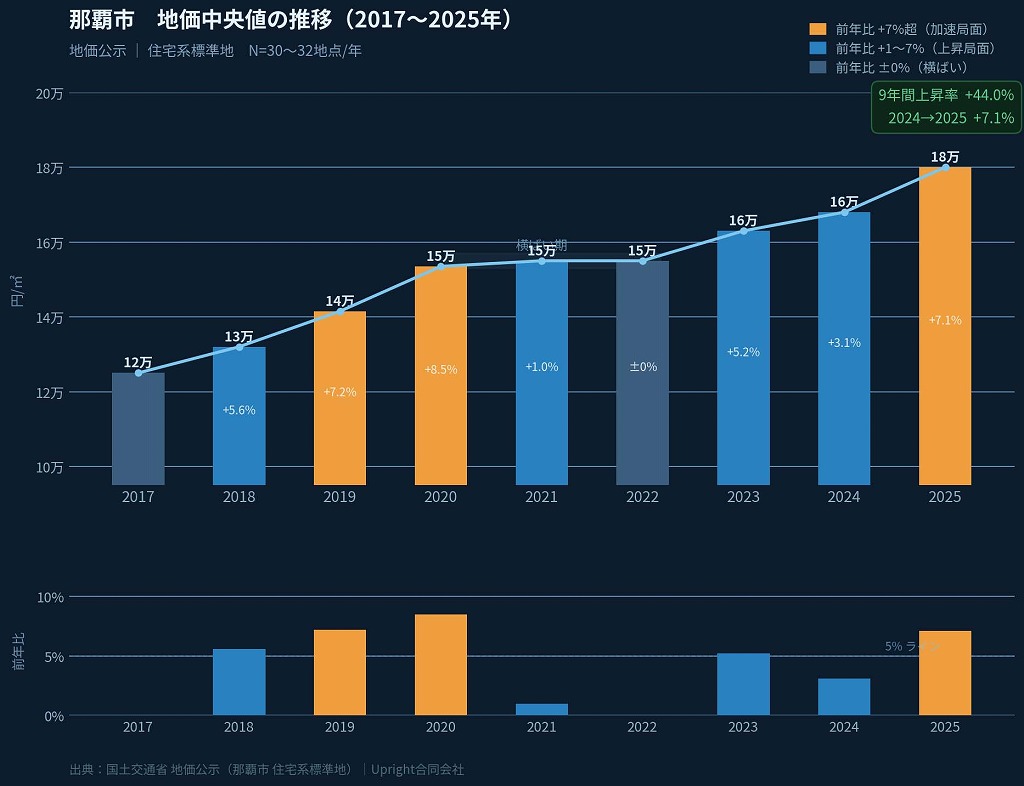Screen dimensions: 1024x786
Task: Click the 2019 x-axis label under the upper chart
Action: tap(339, 497)
